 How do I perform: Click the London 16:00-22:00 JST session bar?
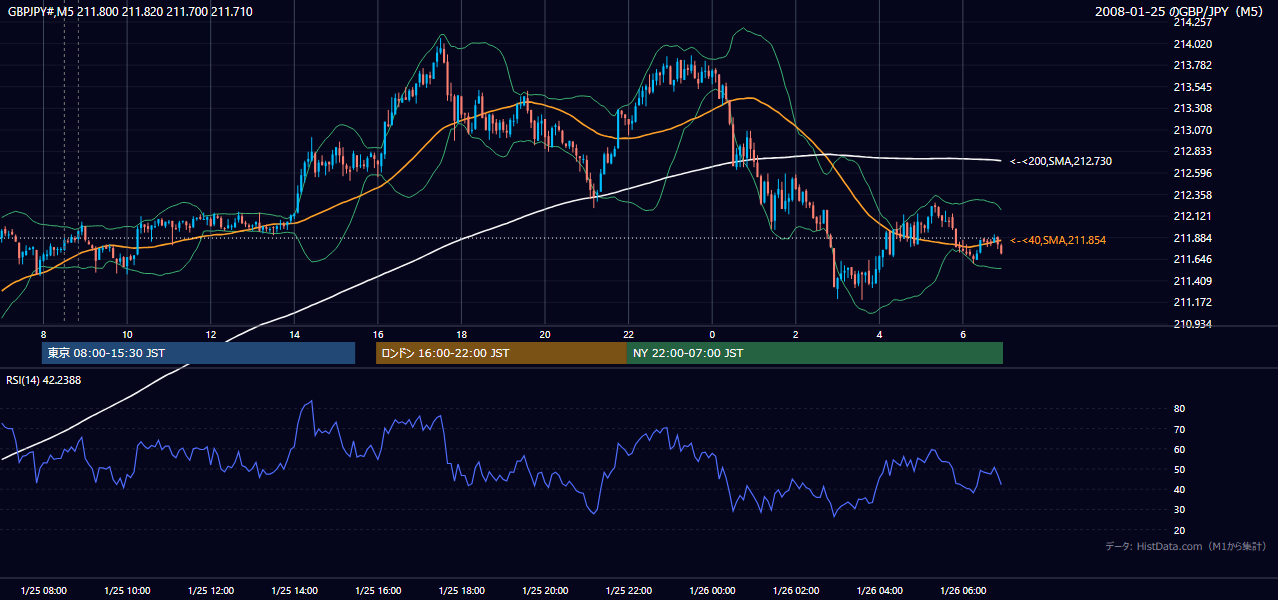coord(501,353)
